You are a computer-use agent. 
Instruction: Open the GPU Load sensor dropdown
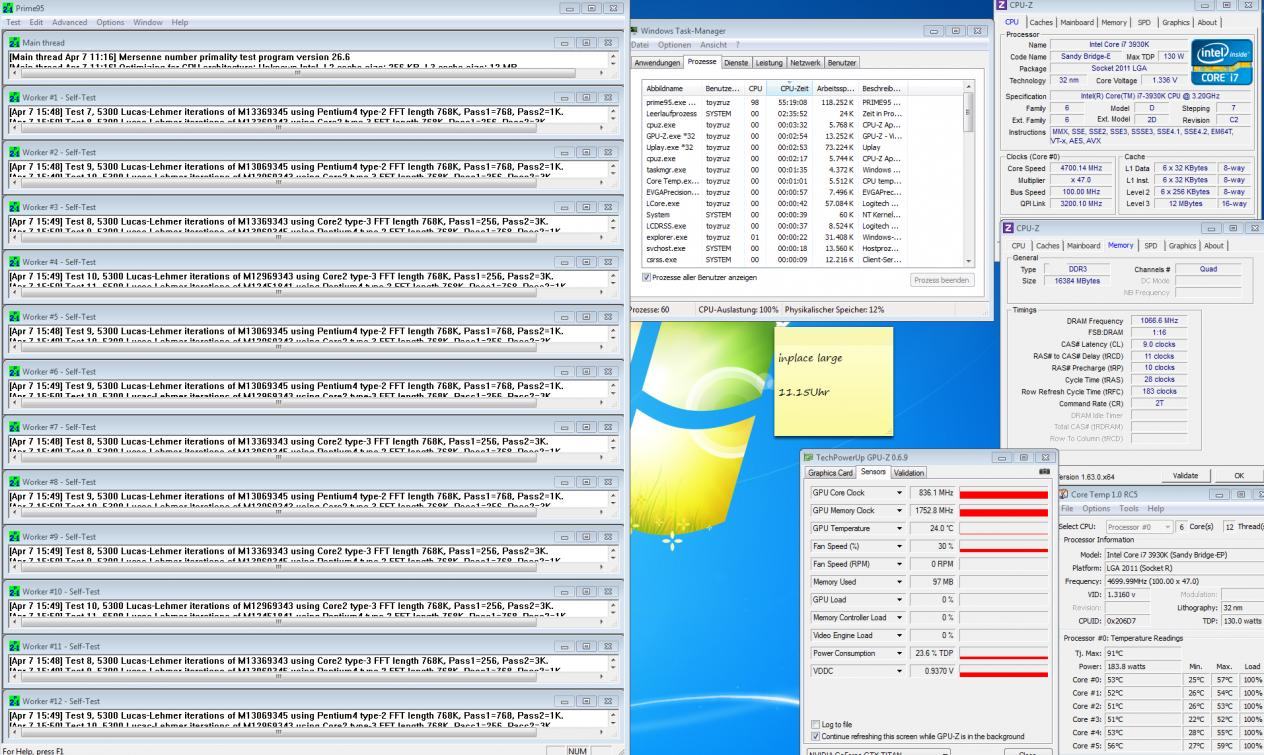tap(899, 600)
